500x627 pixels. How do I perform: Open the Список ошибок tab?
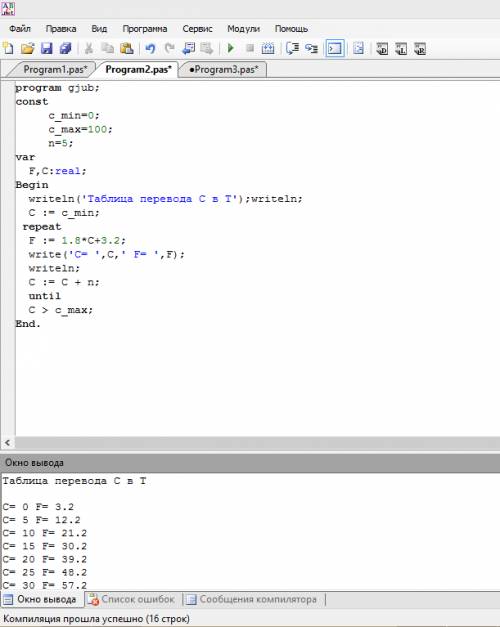132,599
